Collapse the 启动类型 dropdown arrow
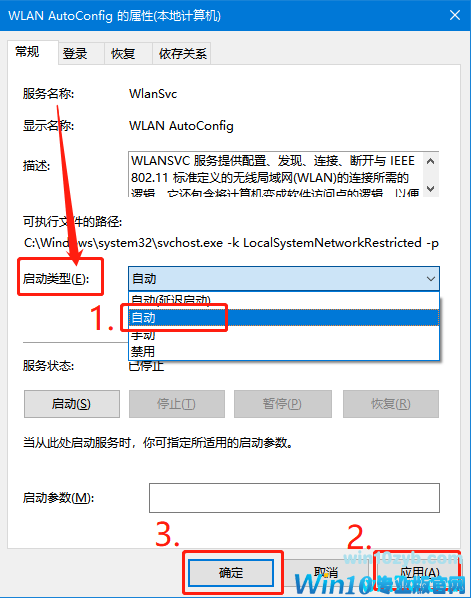This screenshot has height=598, width=471. [431, 279]
